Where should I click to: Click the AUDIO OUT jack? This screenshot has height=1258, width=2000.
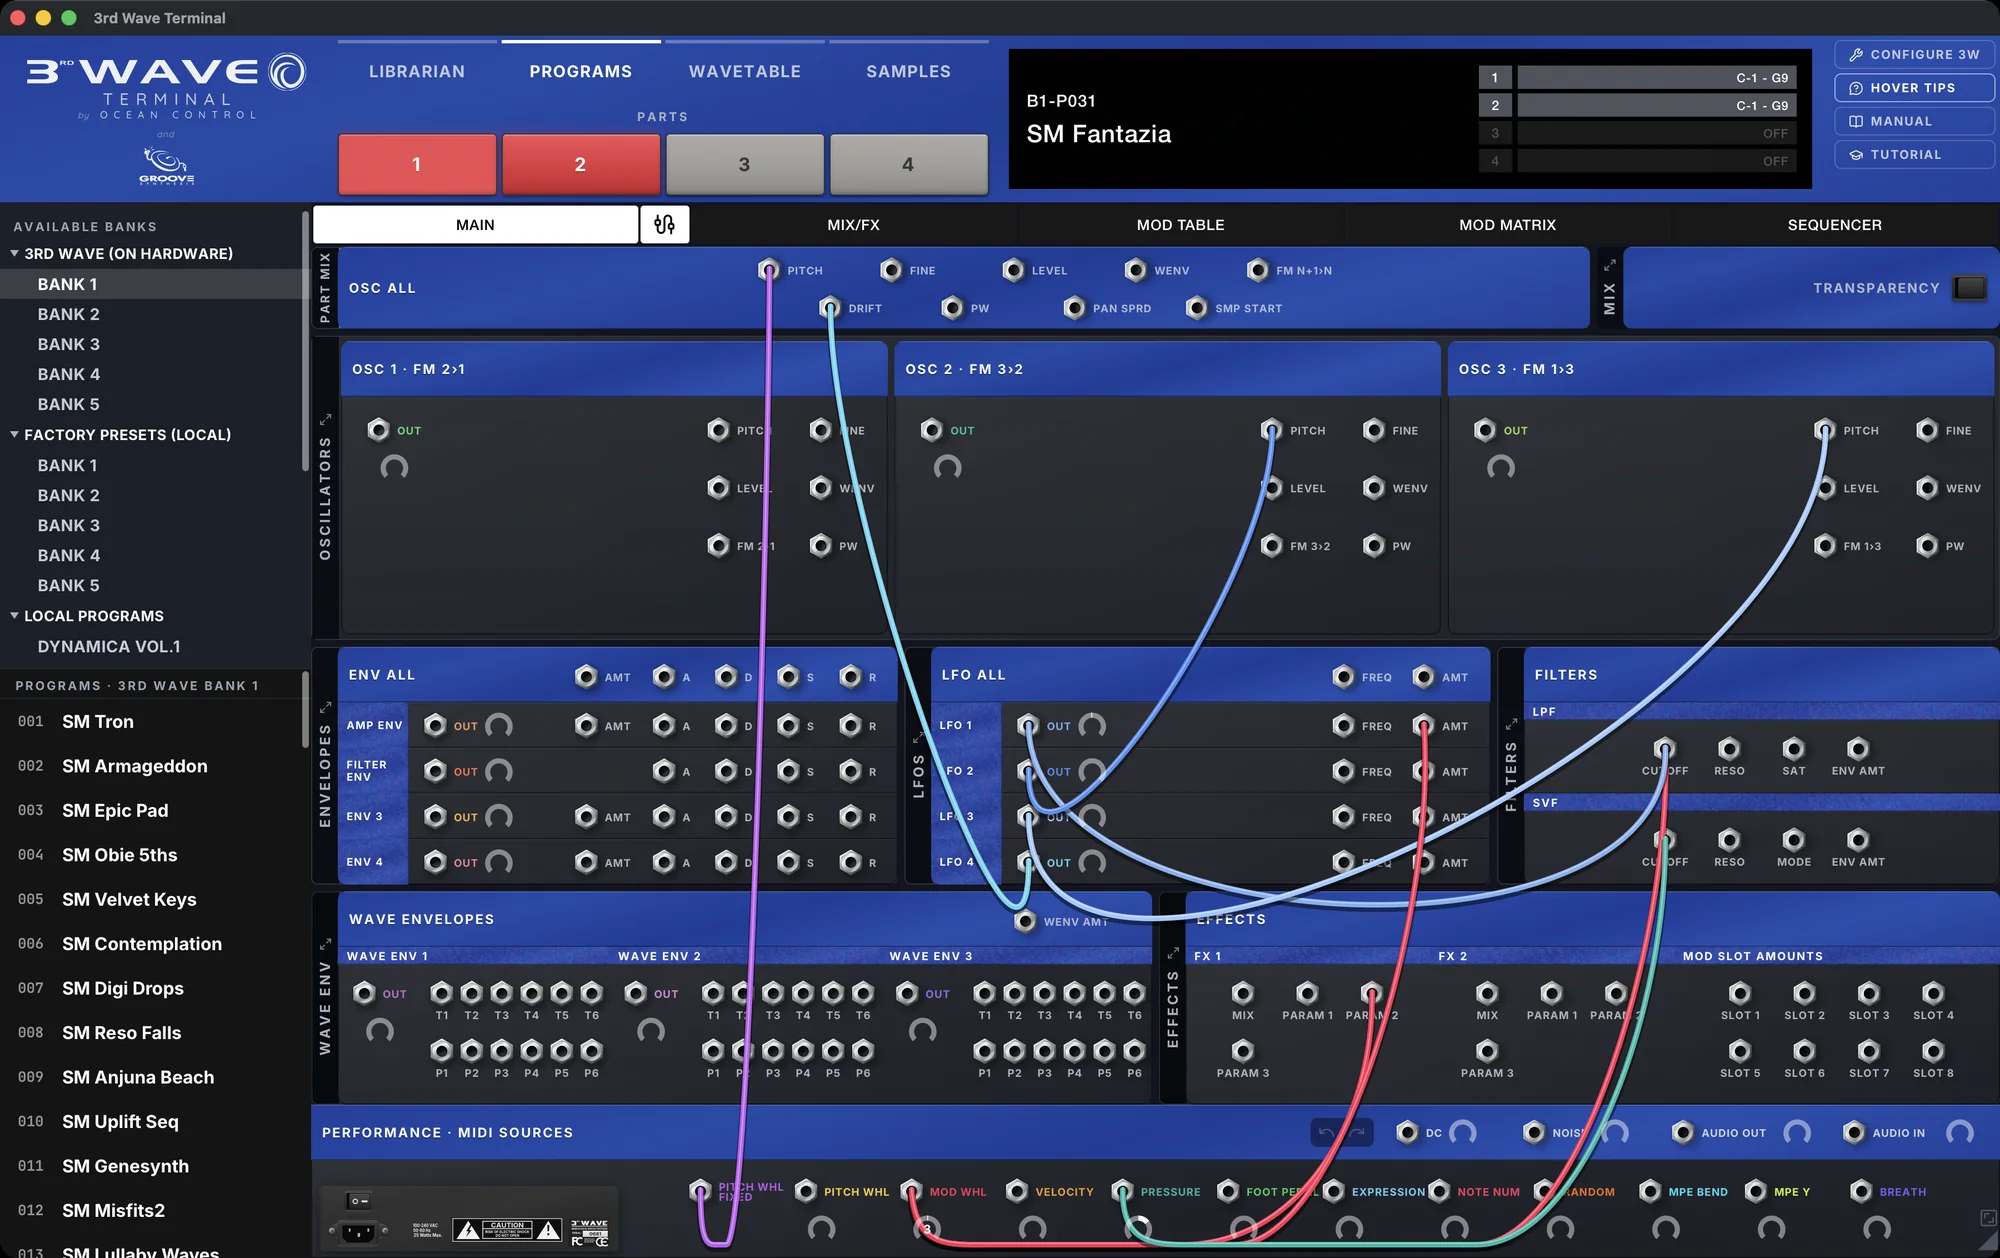click(1683, 1132)
